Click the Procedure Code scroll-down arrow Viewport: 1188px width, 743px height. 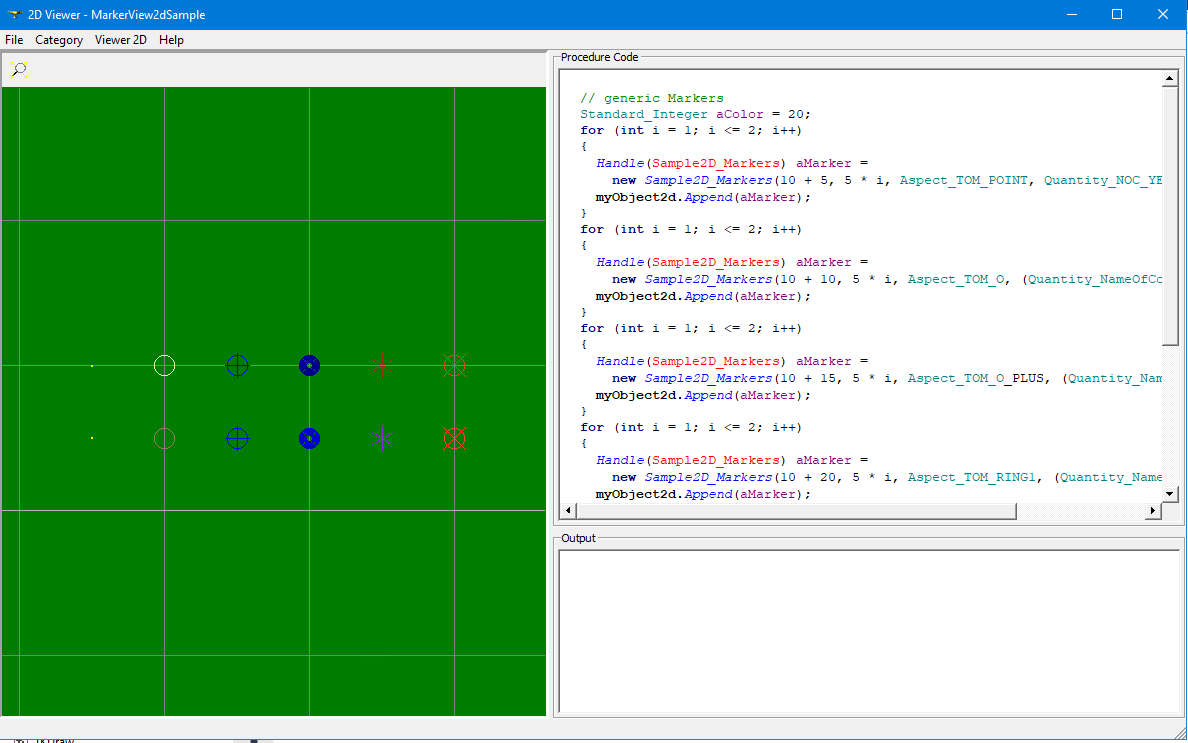pos(1170,494)
